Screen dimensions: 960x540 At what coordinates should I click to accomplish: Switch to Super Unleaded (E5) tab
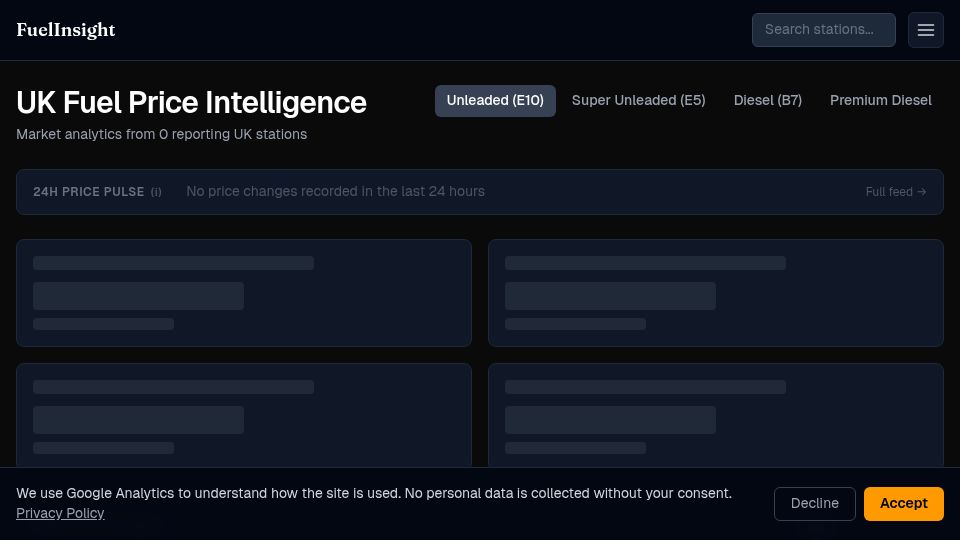[x=638, y=100]
